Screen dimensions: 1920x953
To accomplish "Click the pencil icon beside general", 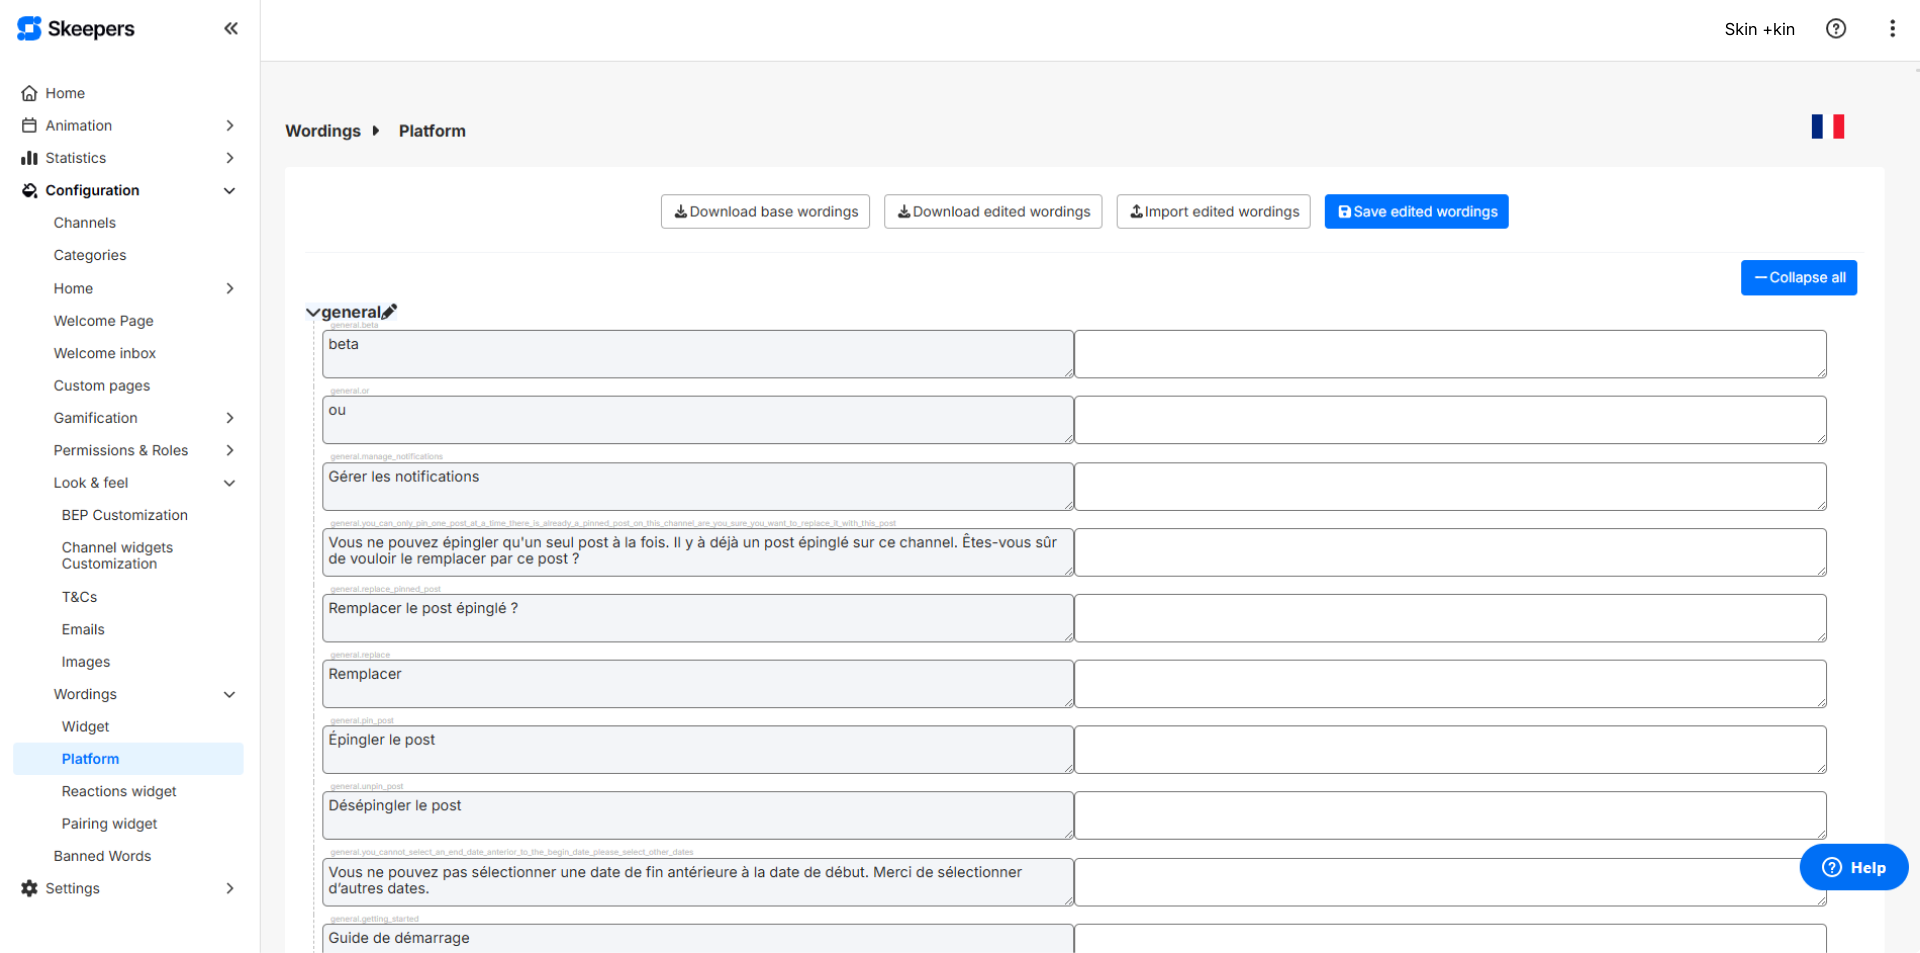I will [x=390, y=312].
